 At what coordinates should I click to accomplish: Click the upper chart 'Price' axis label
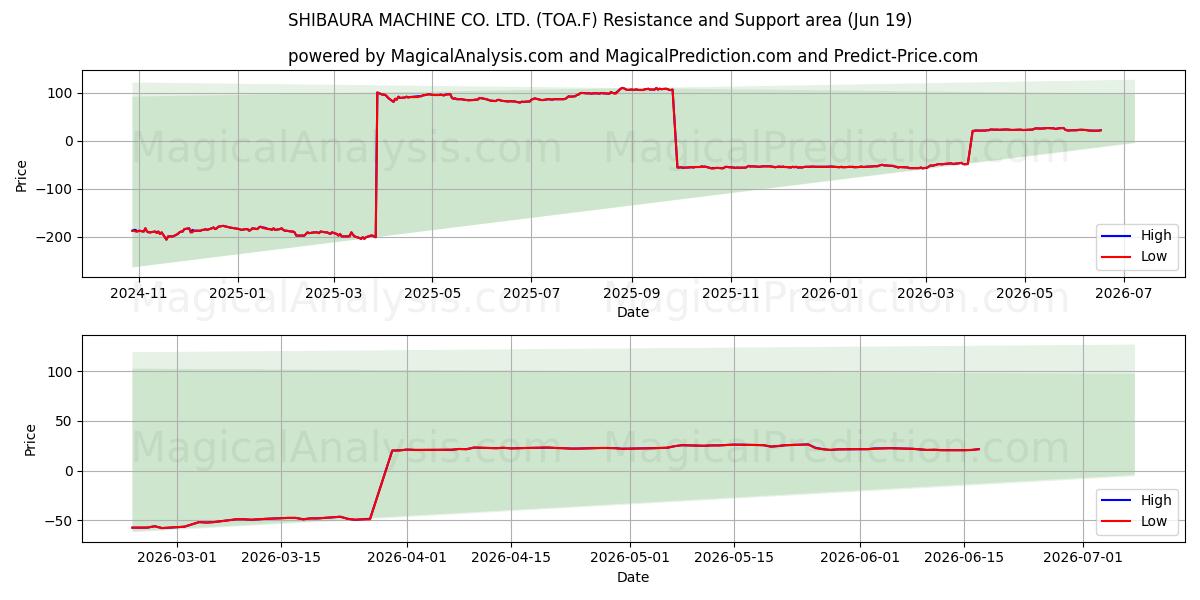click(x=22, y=174)
